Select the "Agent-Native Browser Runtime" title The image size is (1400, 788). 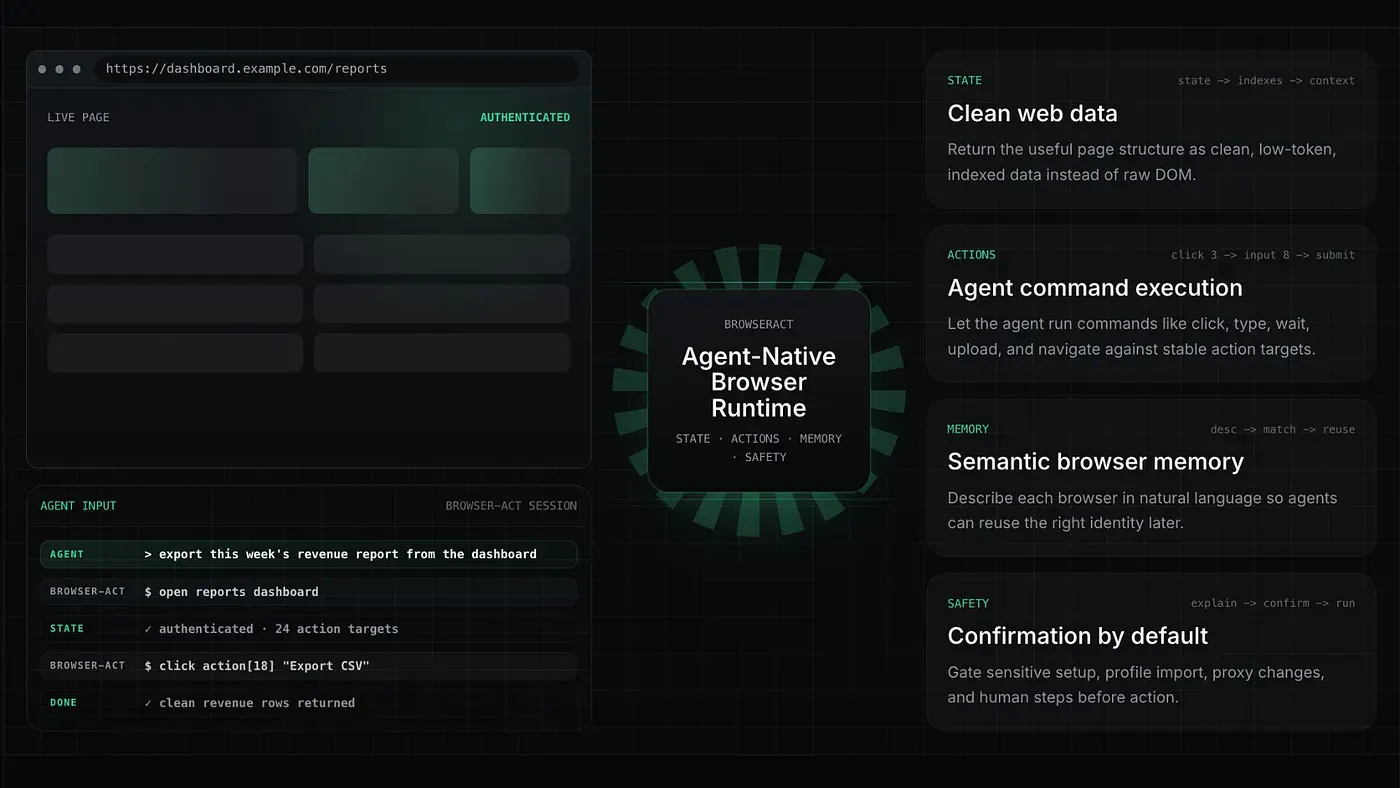(x=759, y=382)
